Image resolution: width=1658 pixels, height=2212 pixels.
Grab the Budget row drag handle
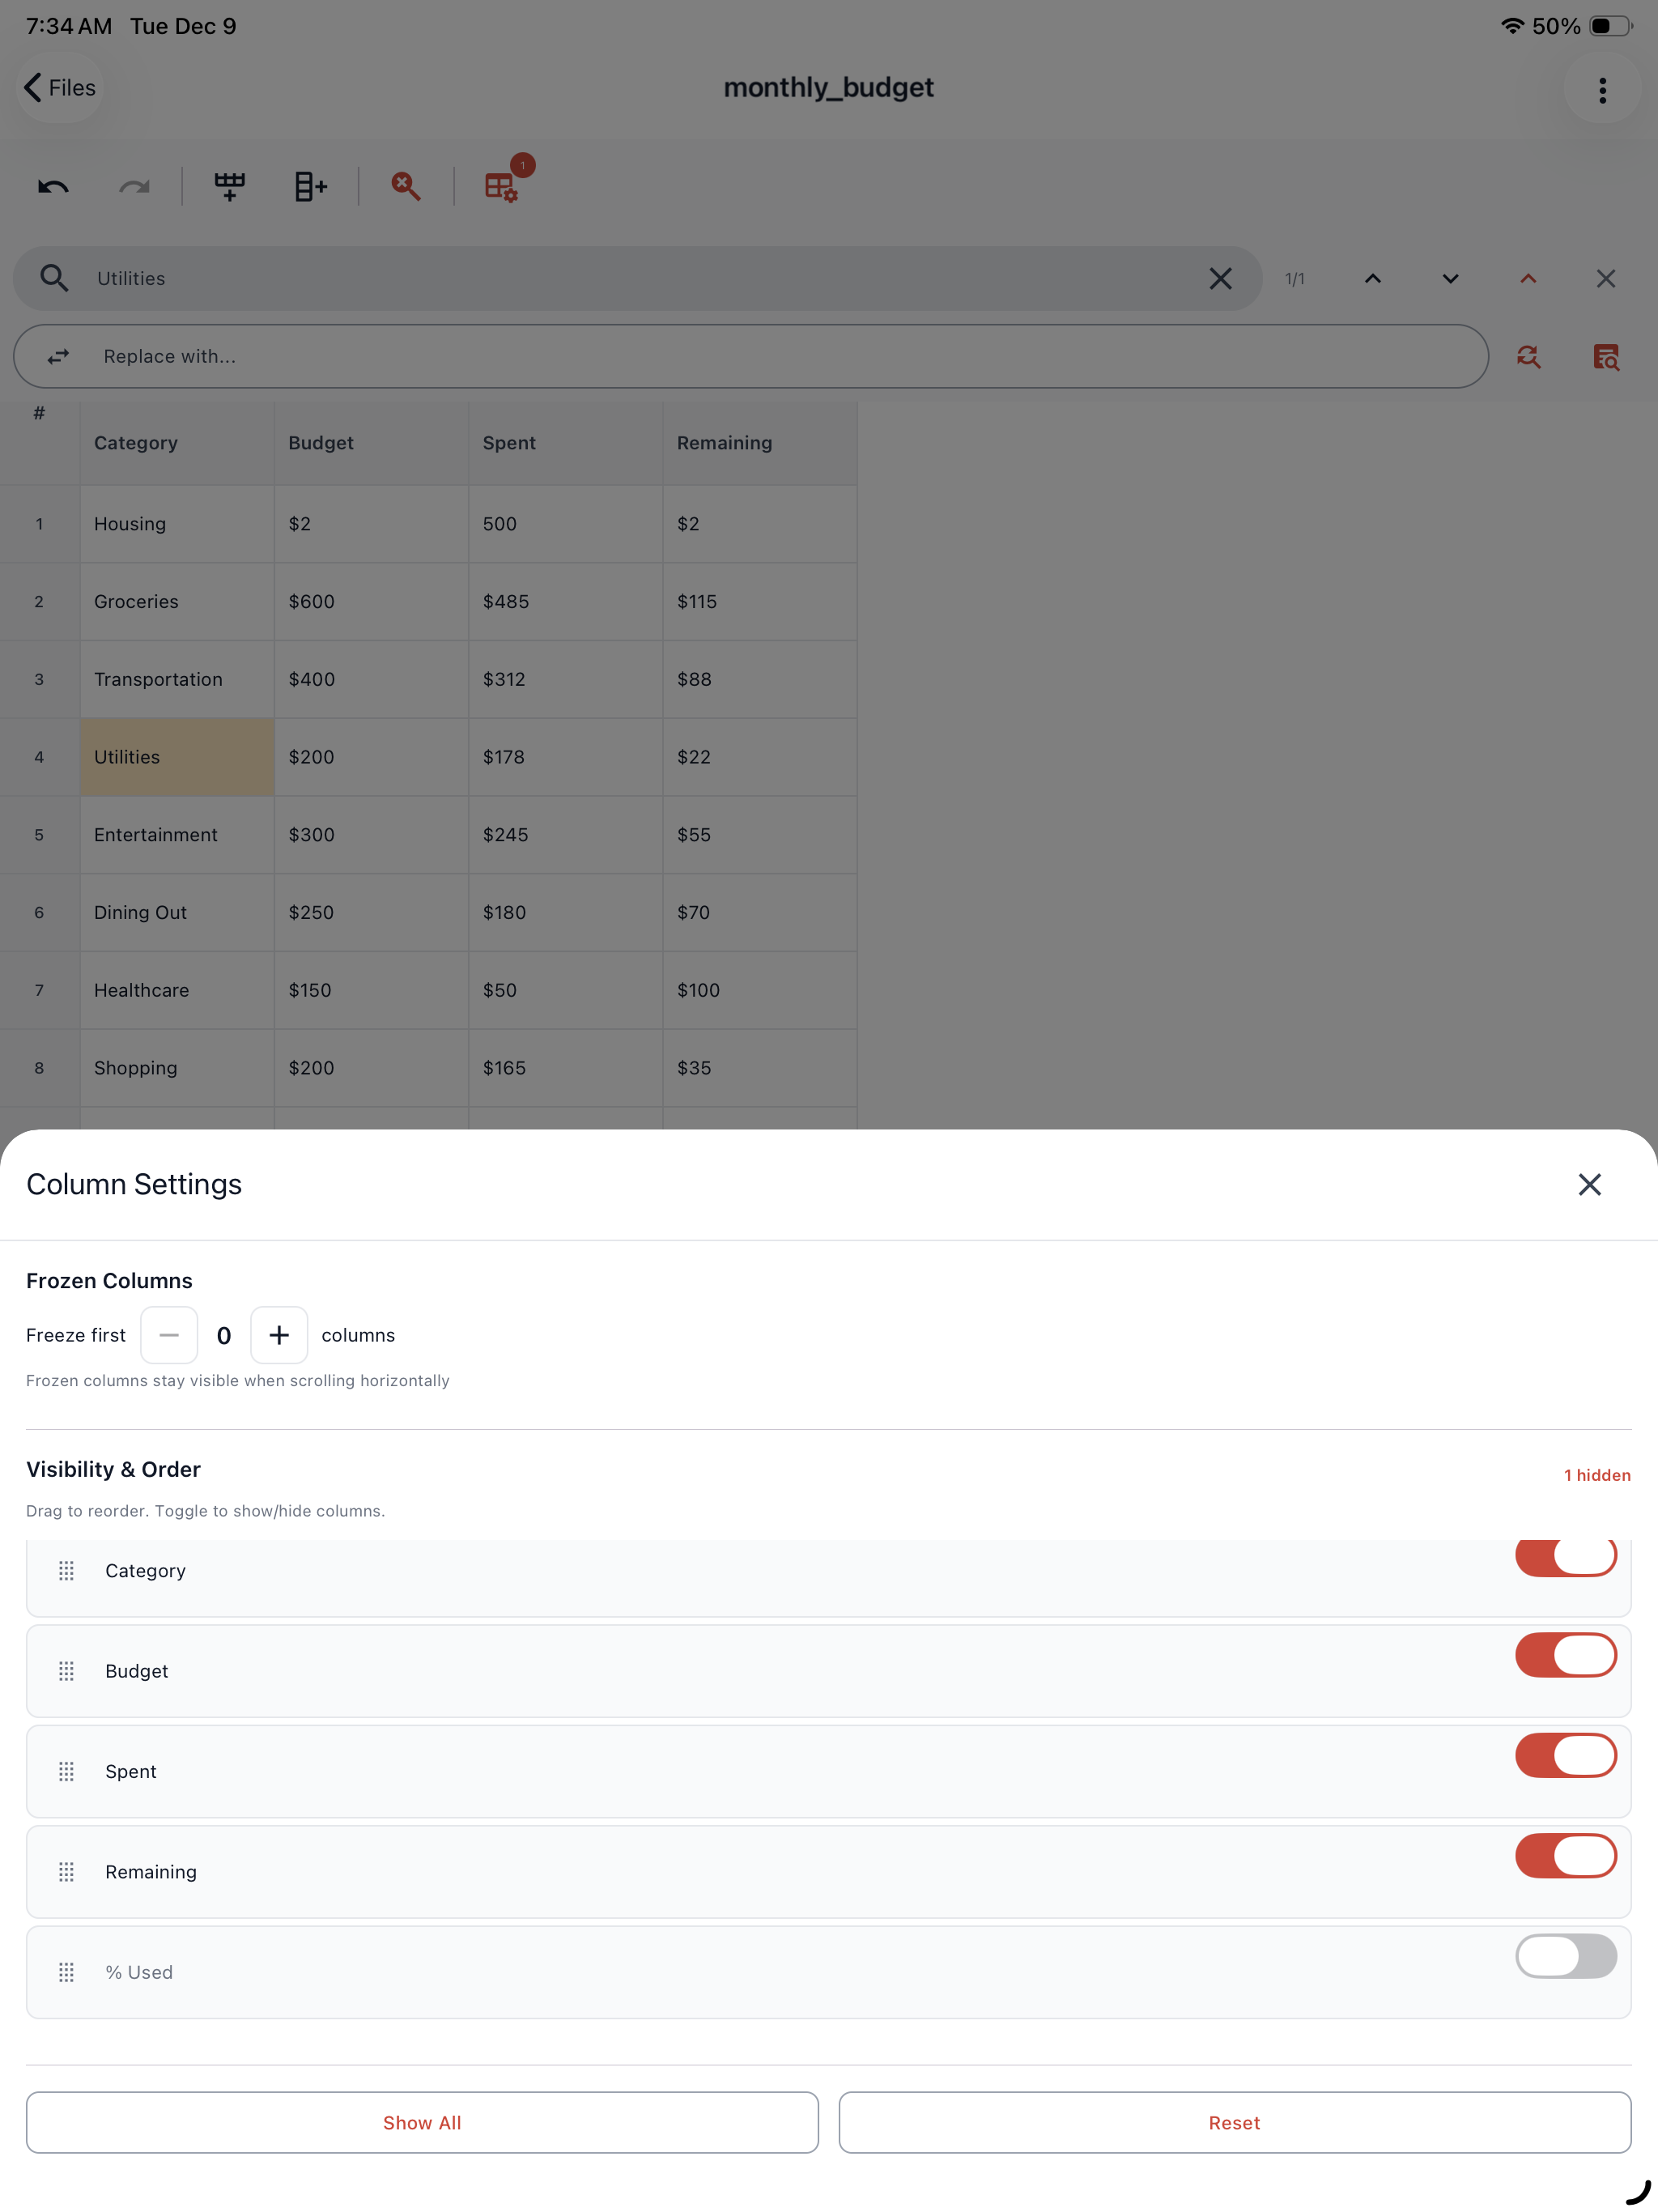coord(66,1671)
